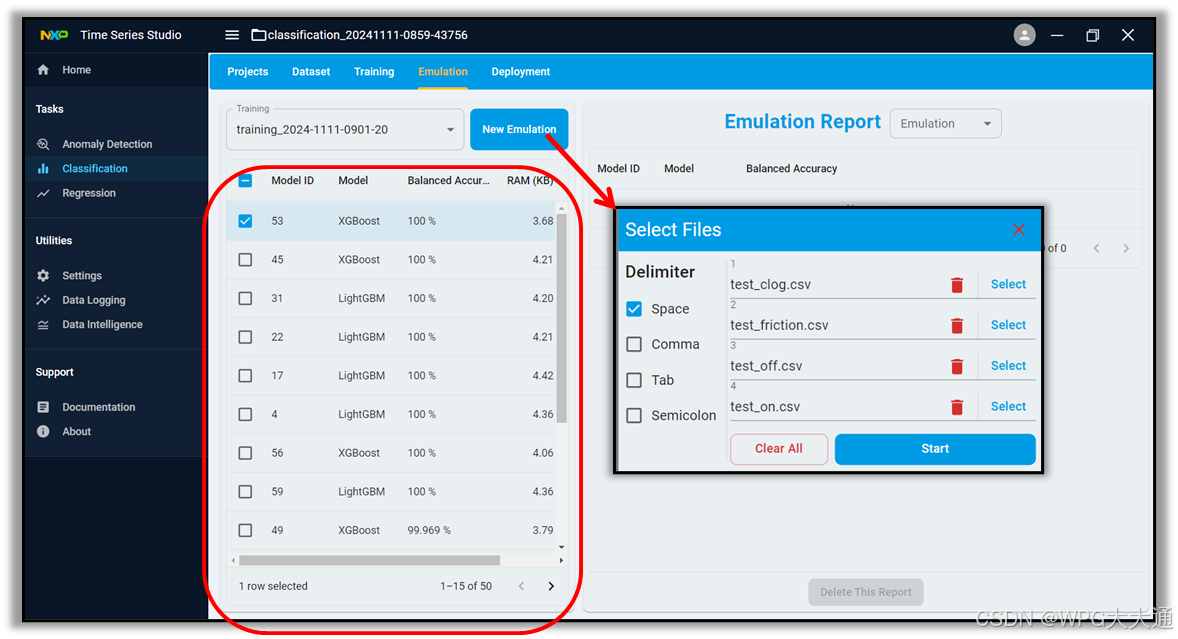Go to next page of model list
The image size is (1178, 639).
tap(551, 586)
